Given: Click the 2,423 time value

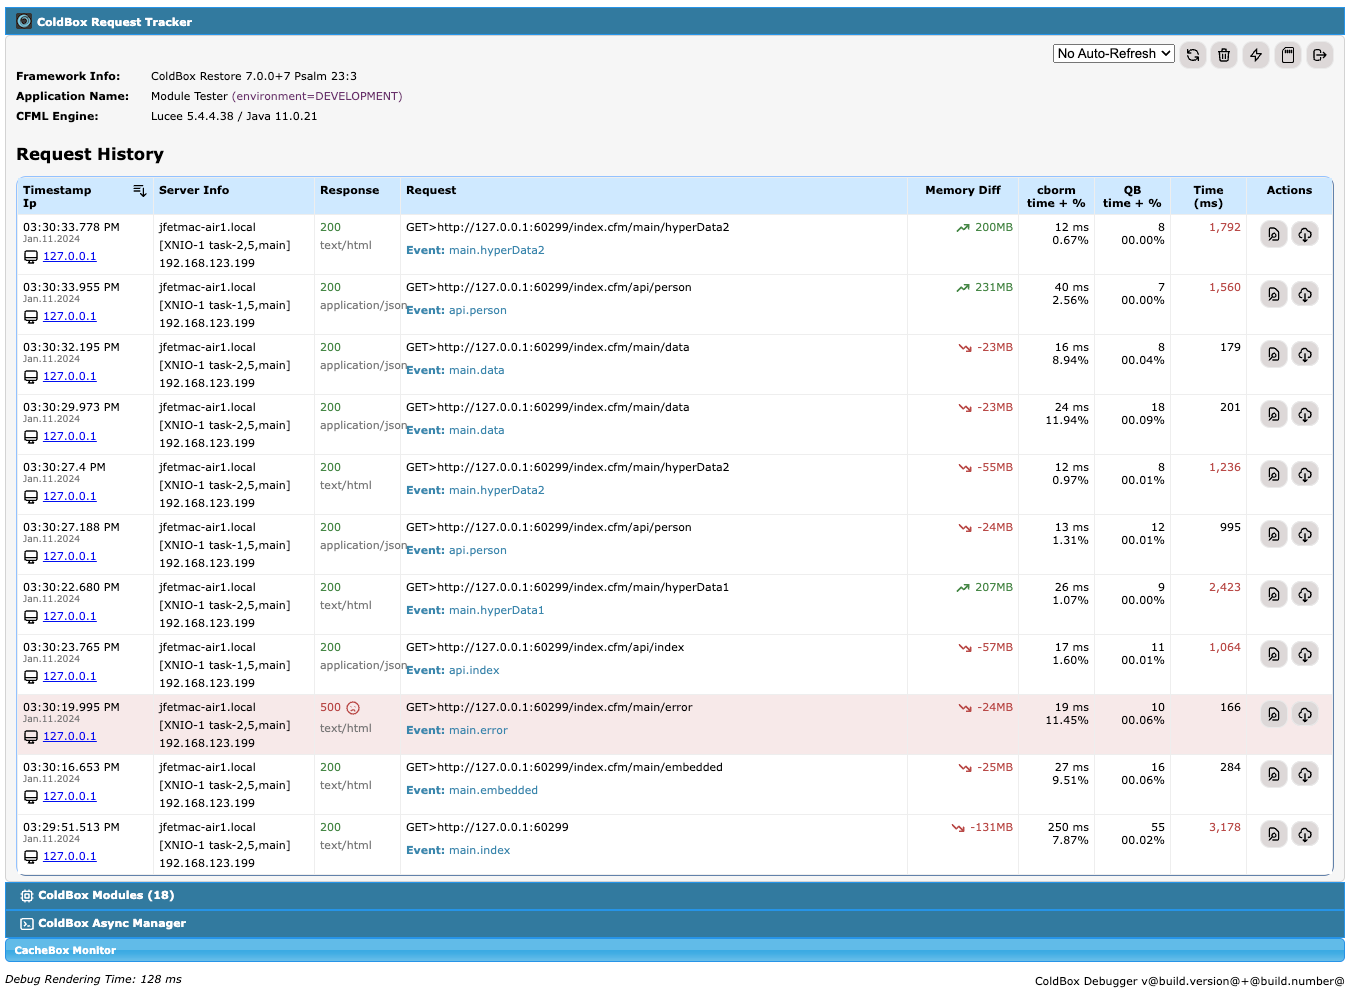Looking at the screenshot, I should 1225,588.
